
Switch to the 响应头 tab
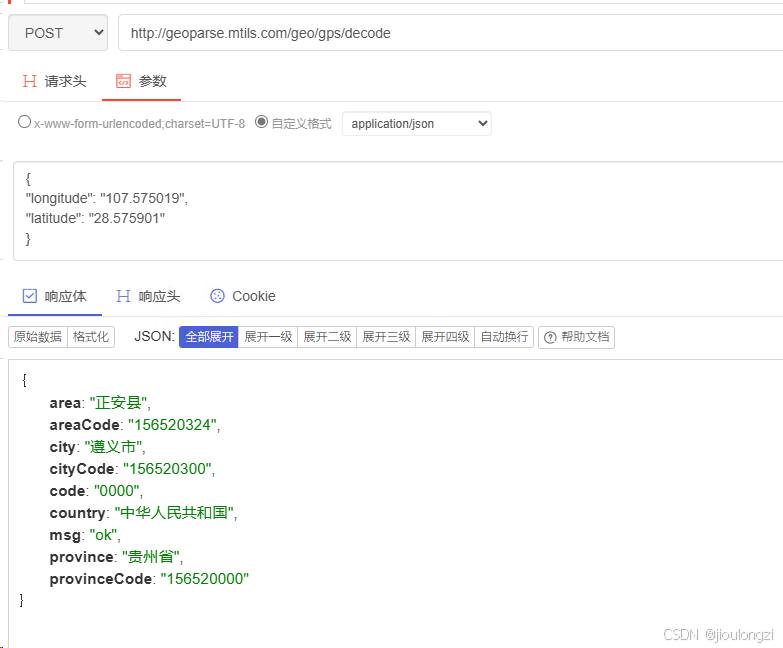tap(148, 297)
